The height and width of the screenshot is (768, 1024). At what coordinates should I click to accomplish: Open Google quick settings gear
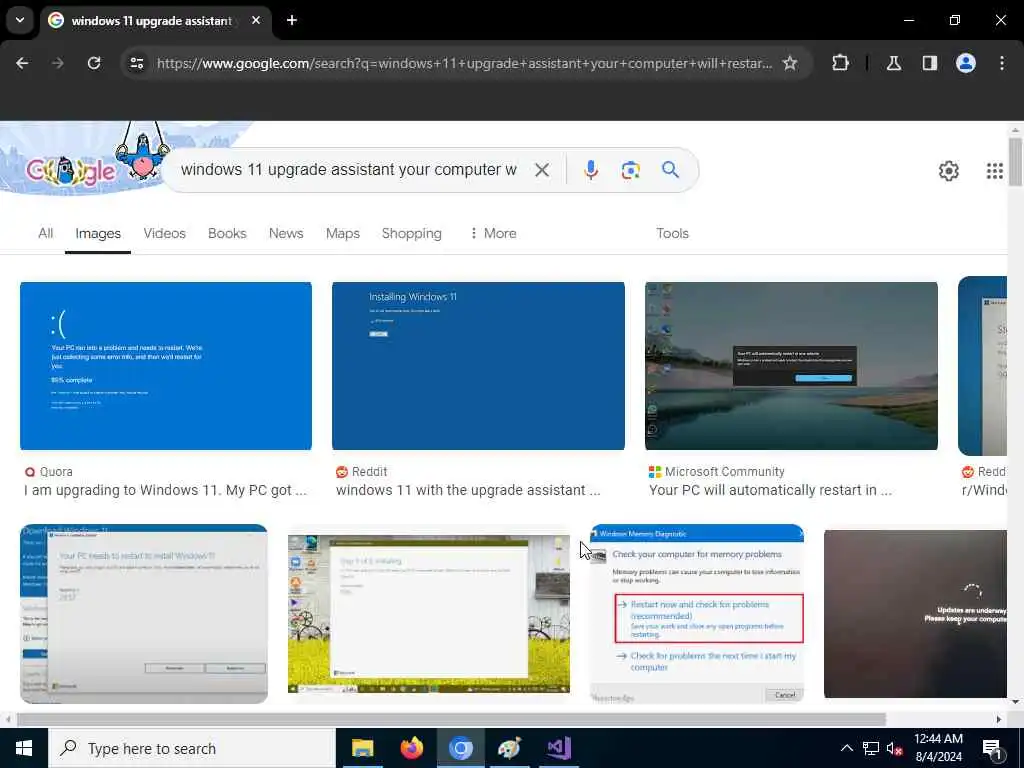[x=949, y=171]
